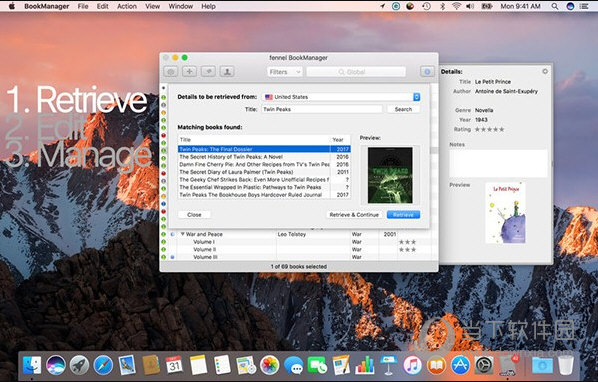This screenshot has height=382, width=598.
Task: Open Launchpad rocket icon in dock
Action: (79, 365)
